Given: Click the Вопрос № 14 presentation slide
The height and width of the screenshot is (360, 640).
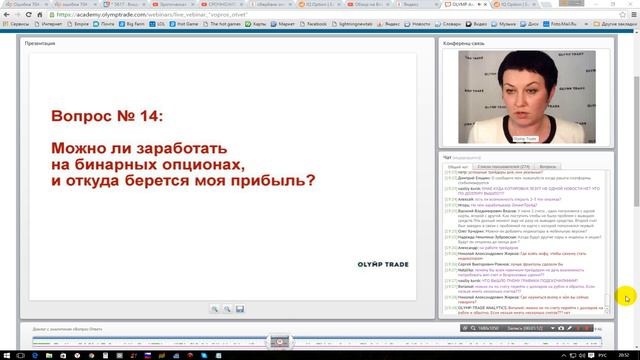Looking at the screenshot, I should [222, 177].
